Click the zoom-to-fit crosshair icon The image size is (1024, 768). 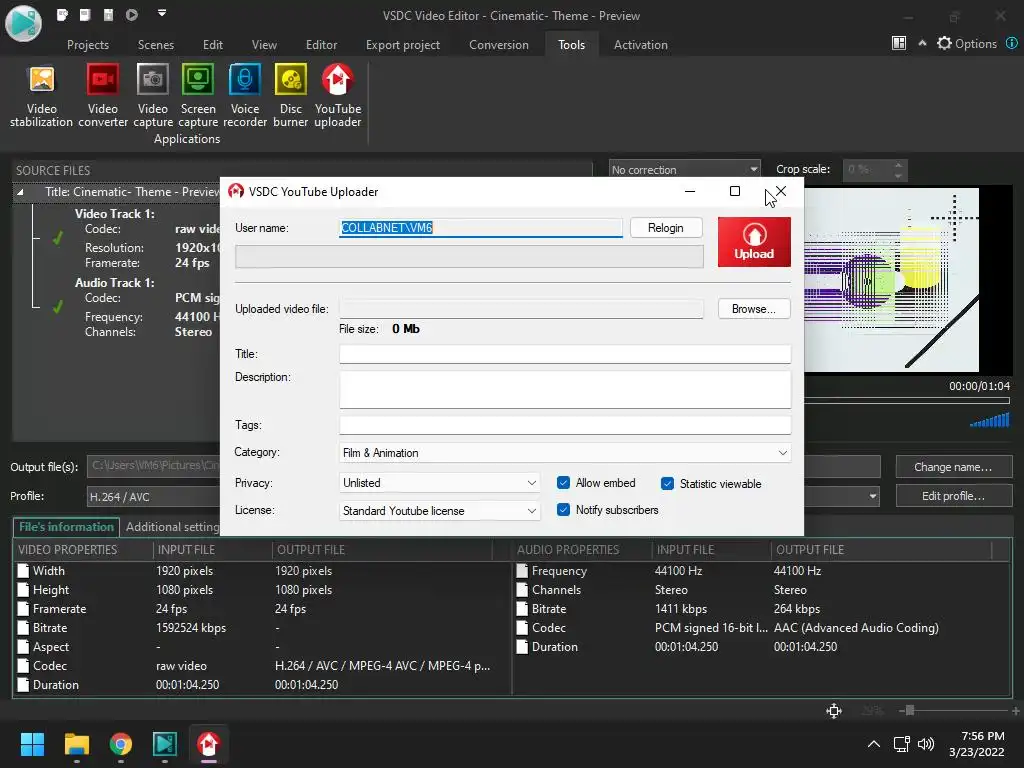[834, 711]
